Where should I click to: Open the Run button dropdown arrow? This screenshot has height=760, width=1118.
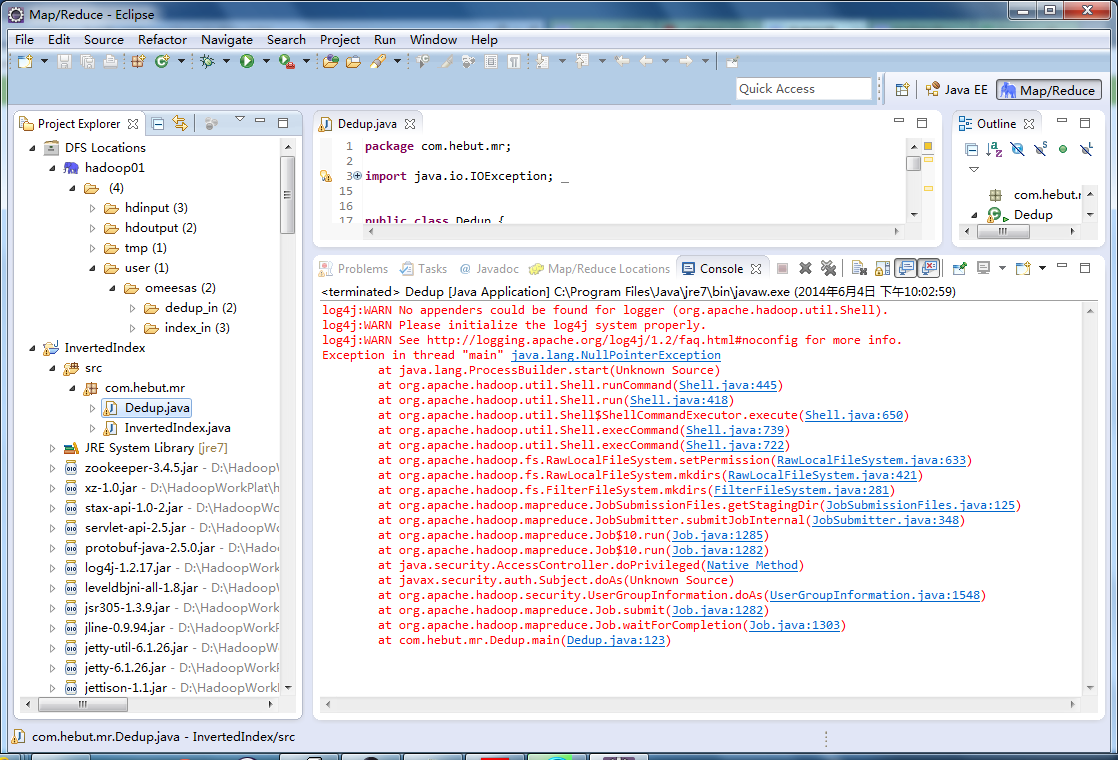tap(266, 61)
